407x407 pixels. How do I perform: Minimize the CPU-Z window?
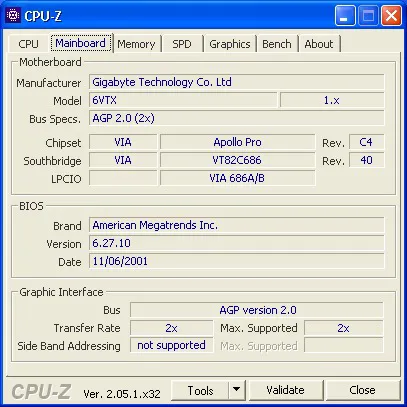point(345,15)
